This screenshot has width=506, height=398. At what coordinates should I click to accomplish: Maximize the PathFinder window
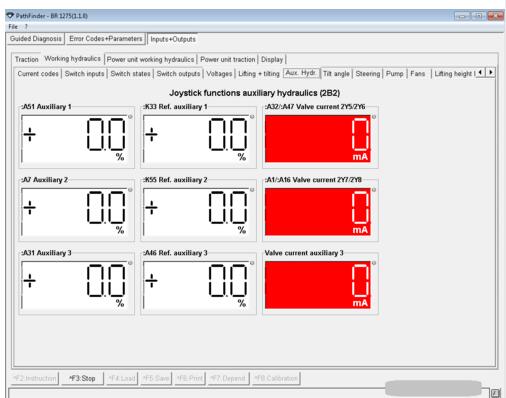pos(478,16)
